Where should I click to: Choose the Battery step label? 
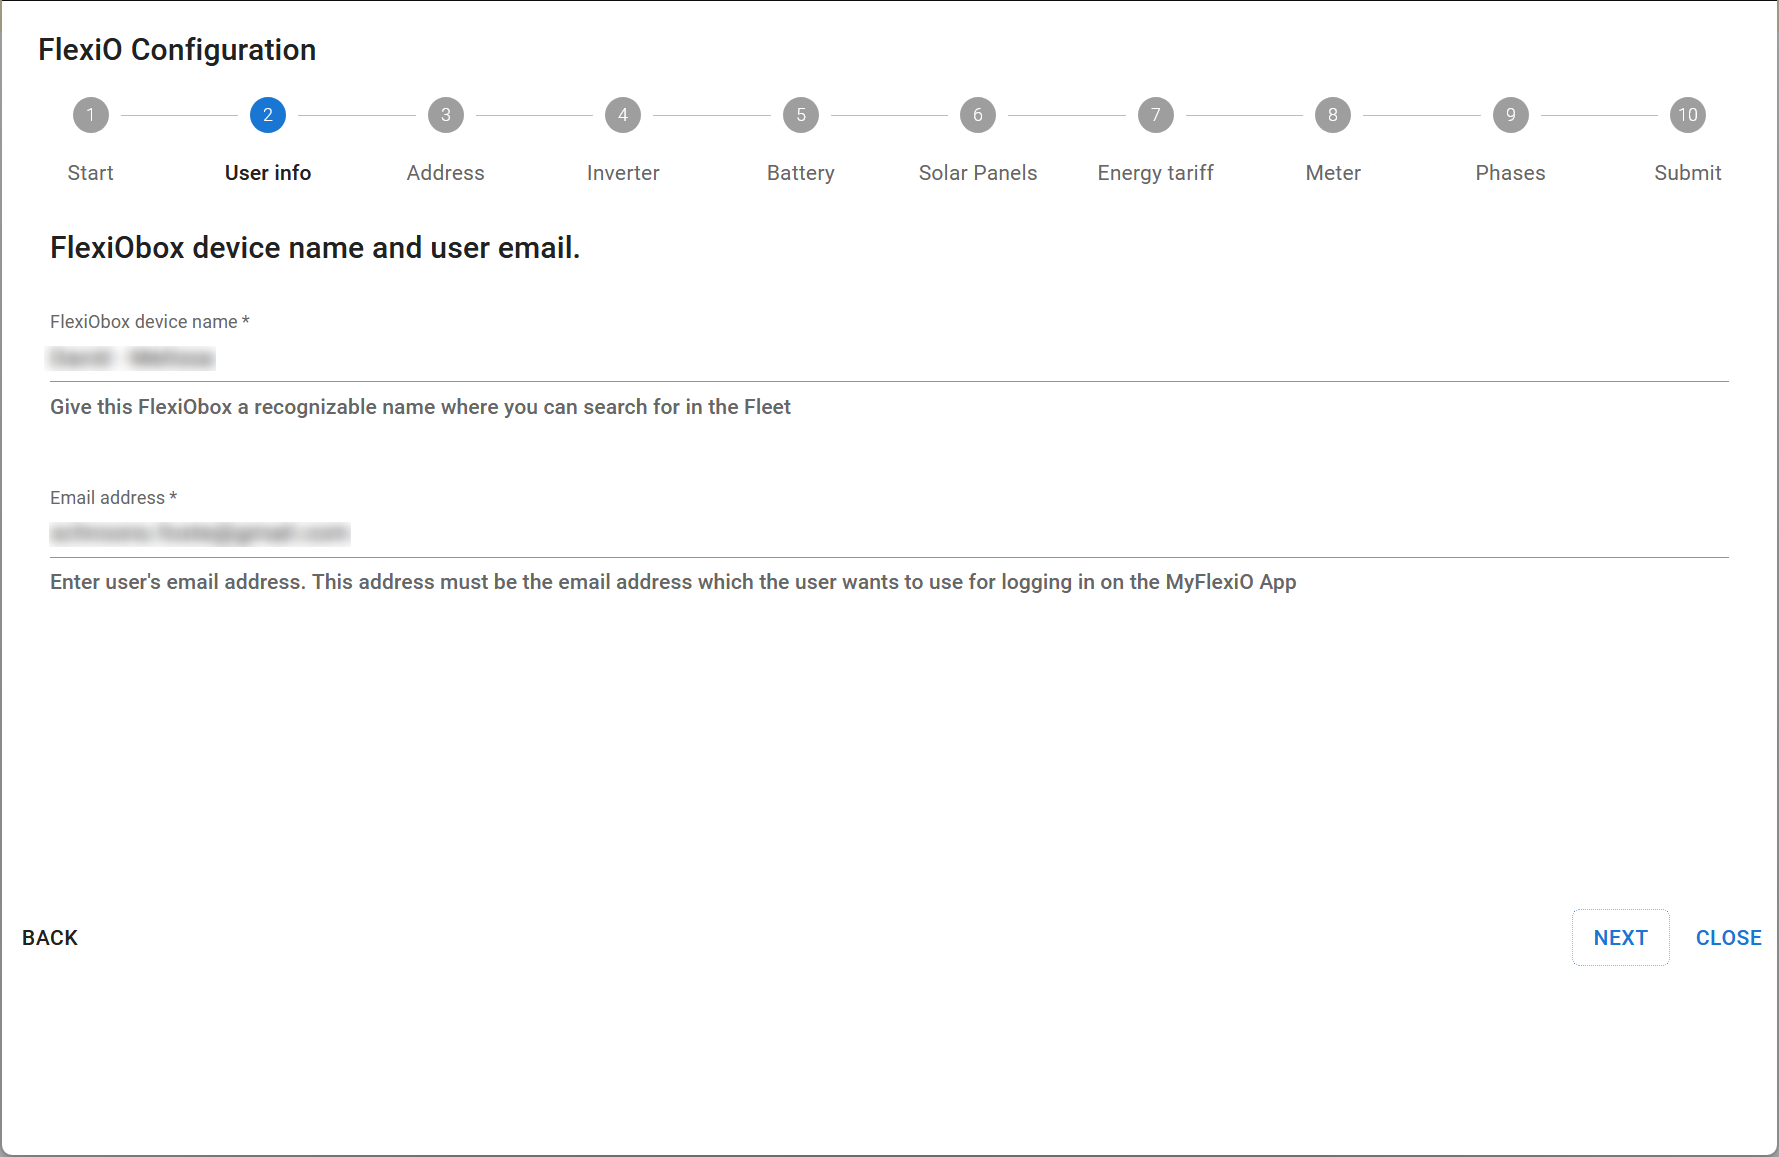point(800,173)
